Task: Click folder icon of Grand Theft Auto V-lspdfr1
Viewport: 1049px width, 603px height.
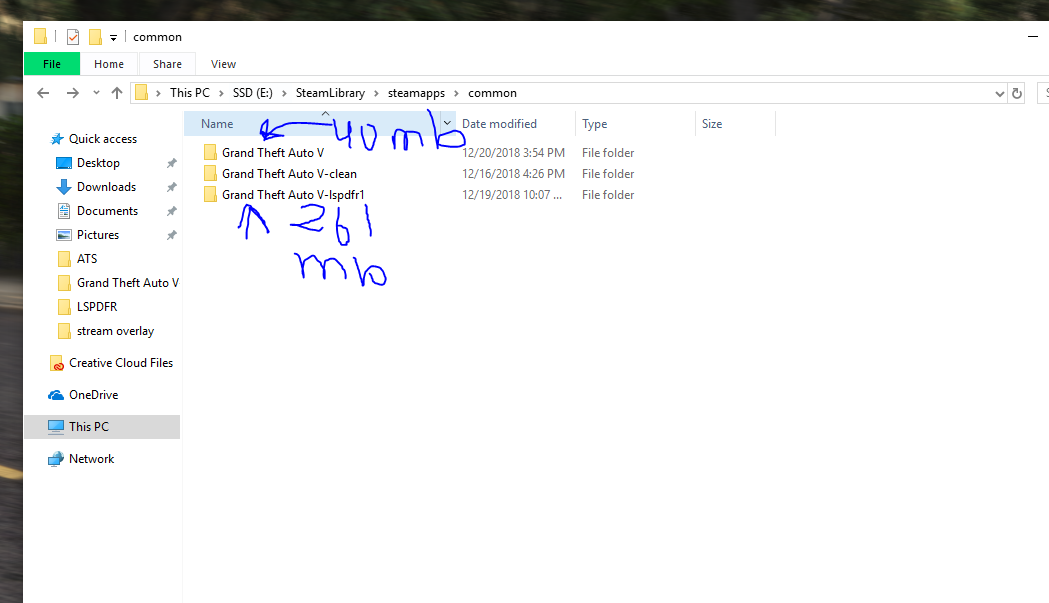Action: click(x=210, y=195)
